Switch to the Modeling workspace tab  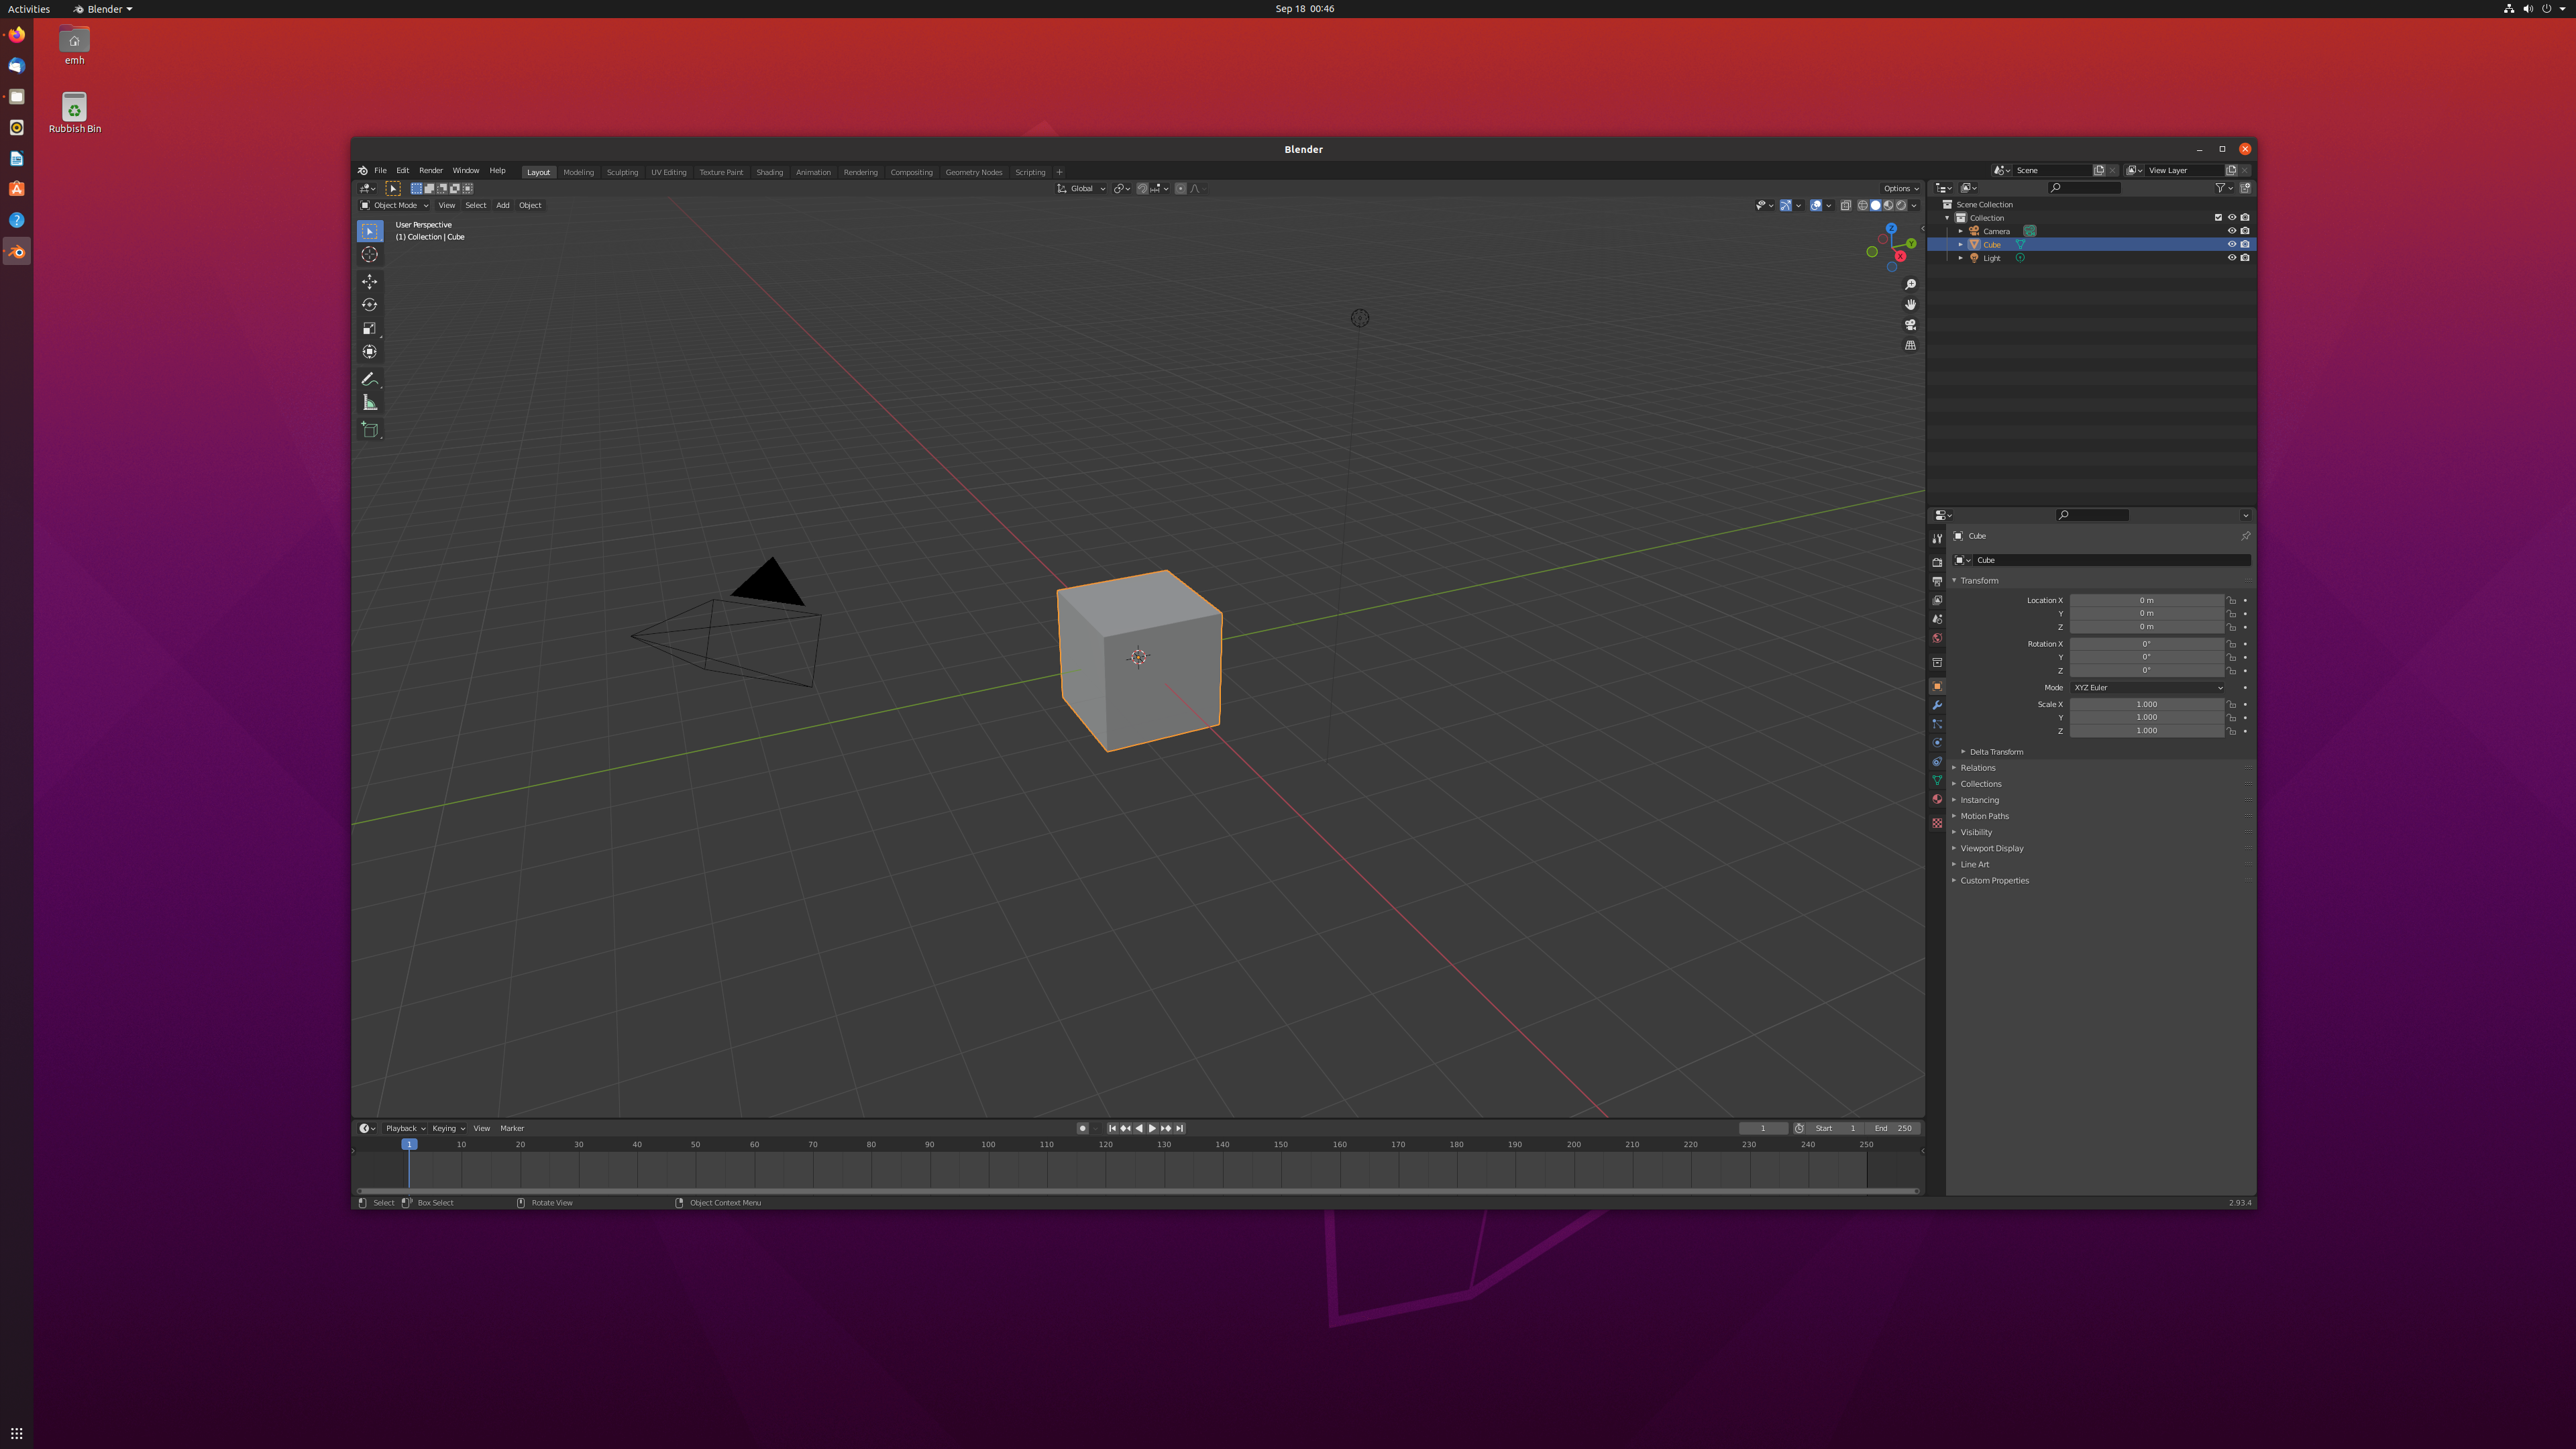(x=578, y=172)
